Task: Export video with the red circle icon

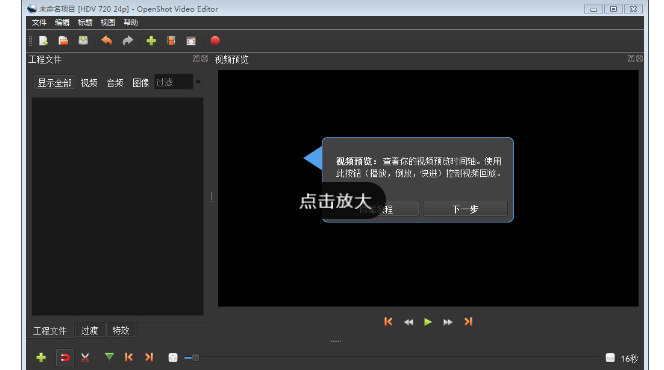Action: tap(215, 41)
